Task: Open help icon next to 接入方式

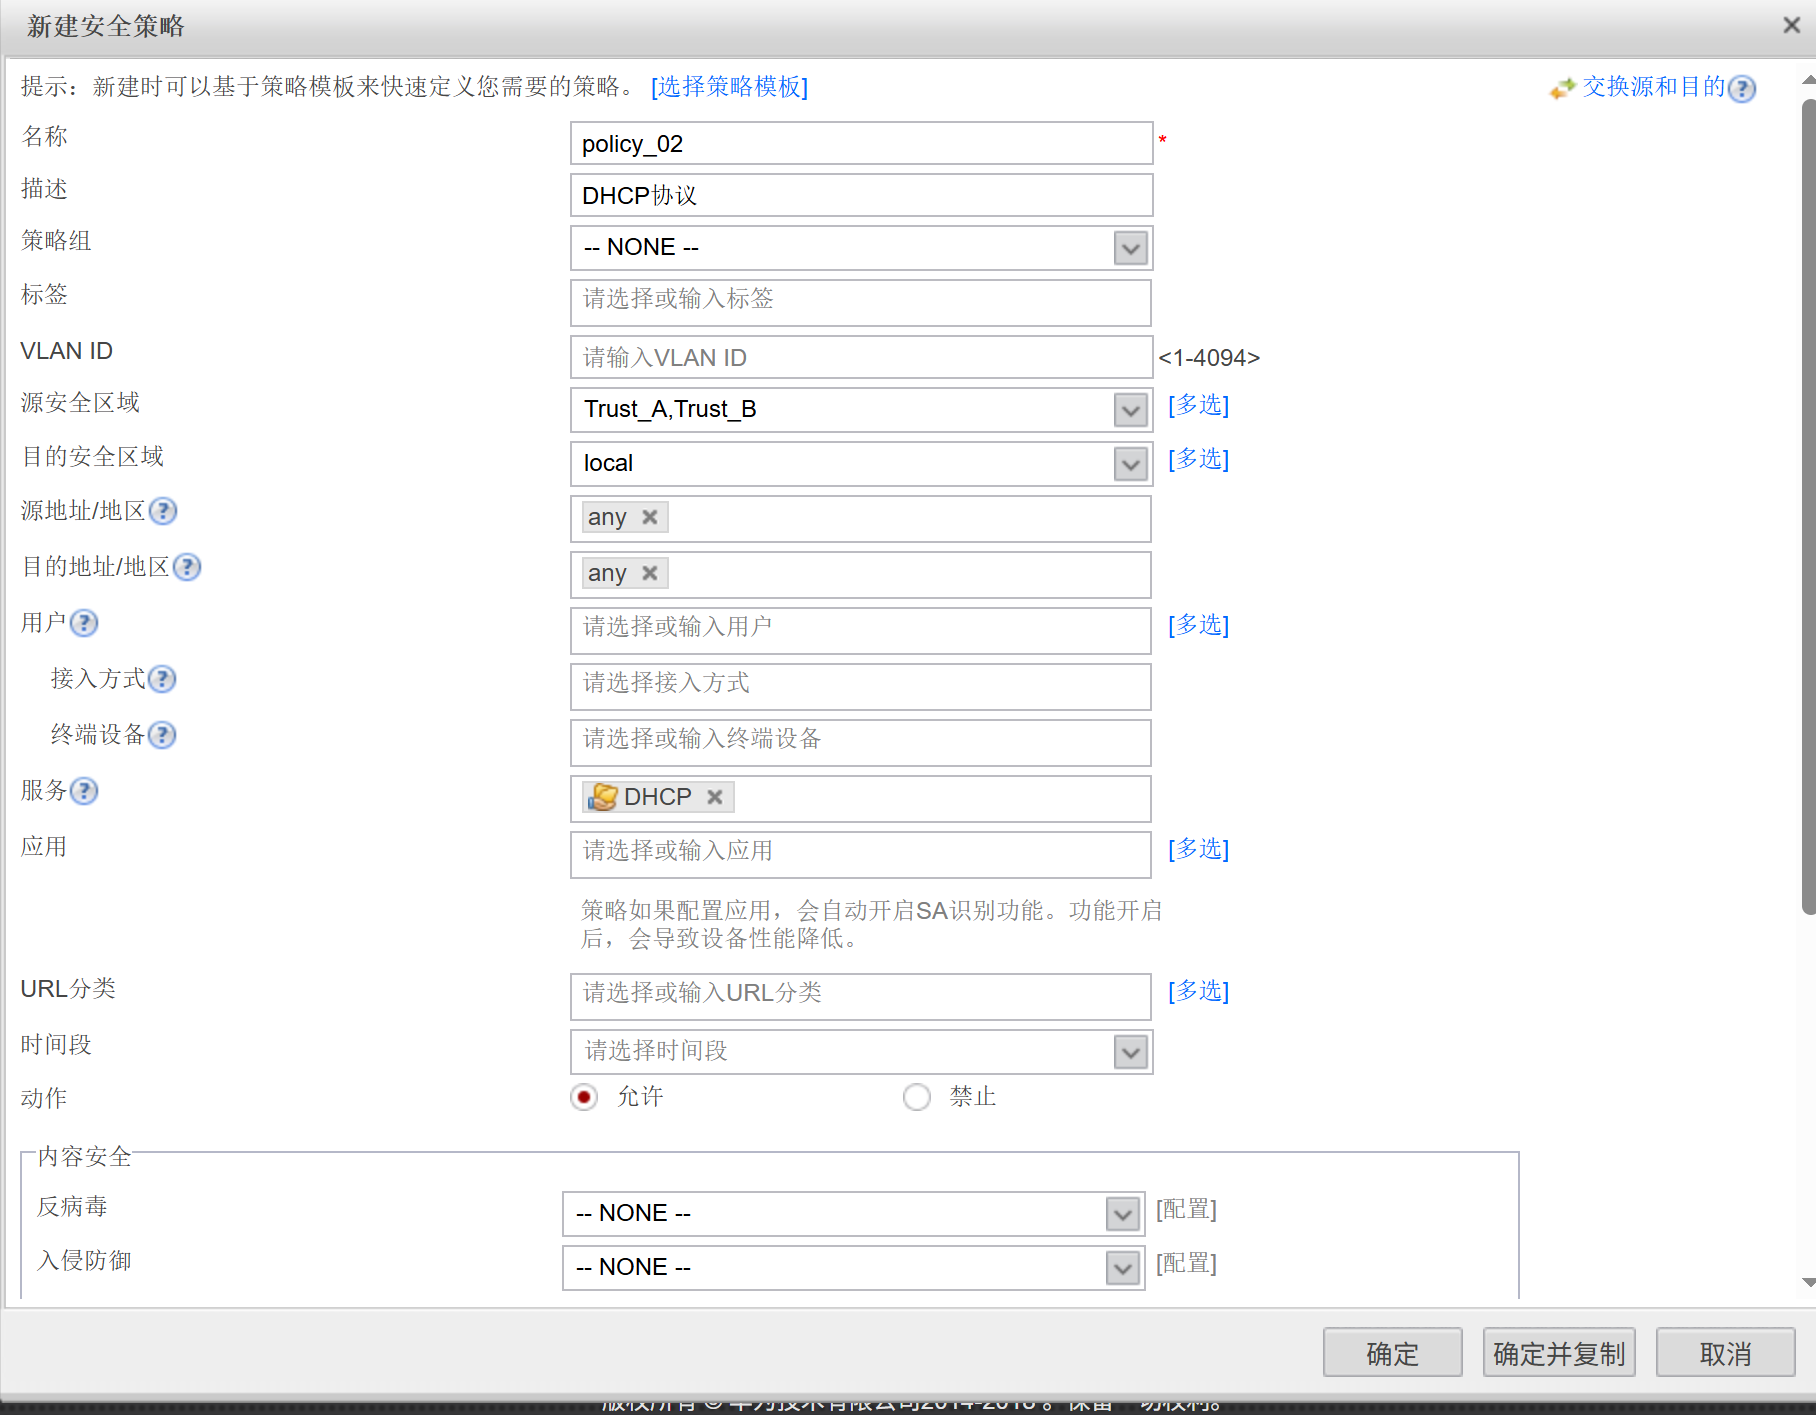Action: point(162,679)
